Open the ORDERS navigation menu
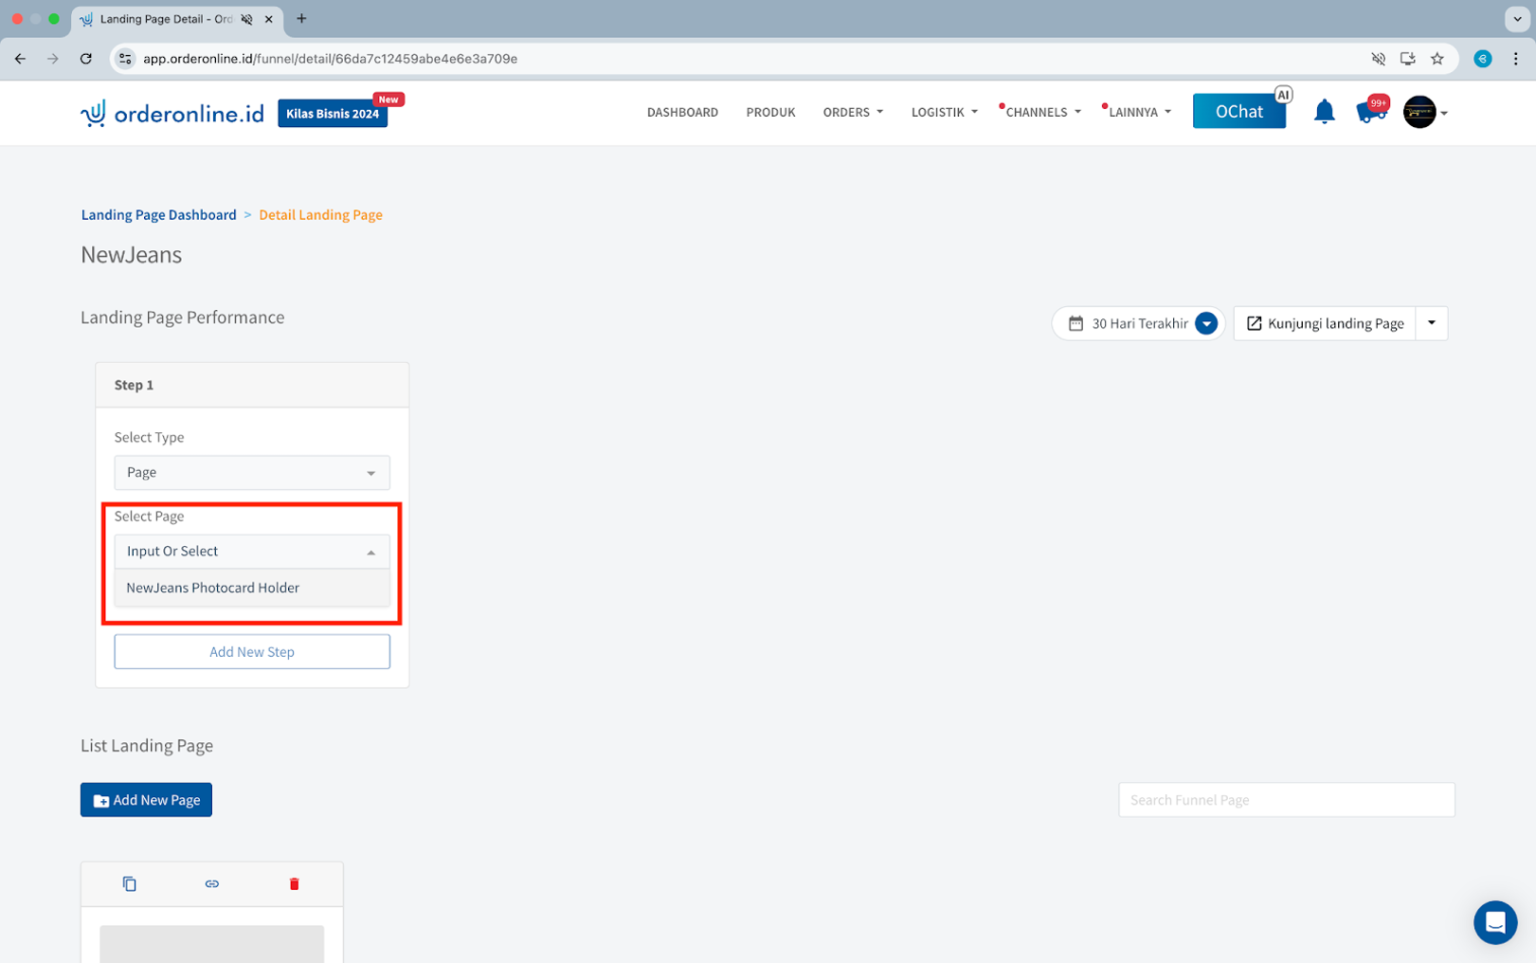This screenshot has height=963, width=1536. coord(852,112)
